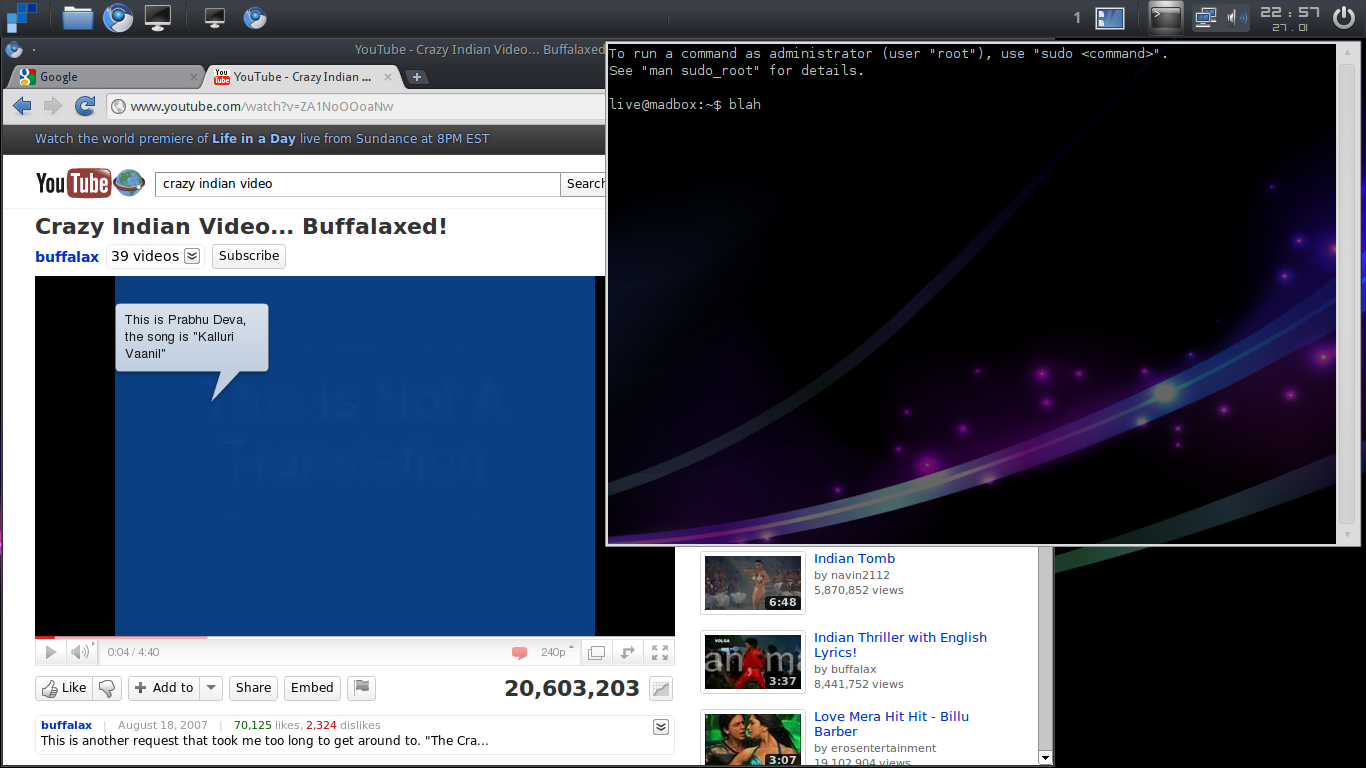This screenshot has height=768, width=1366.
Task: Go to YouTube home via the logo
Action: coord(90,183)
